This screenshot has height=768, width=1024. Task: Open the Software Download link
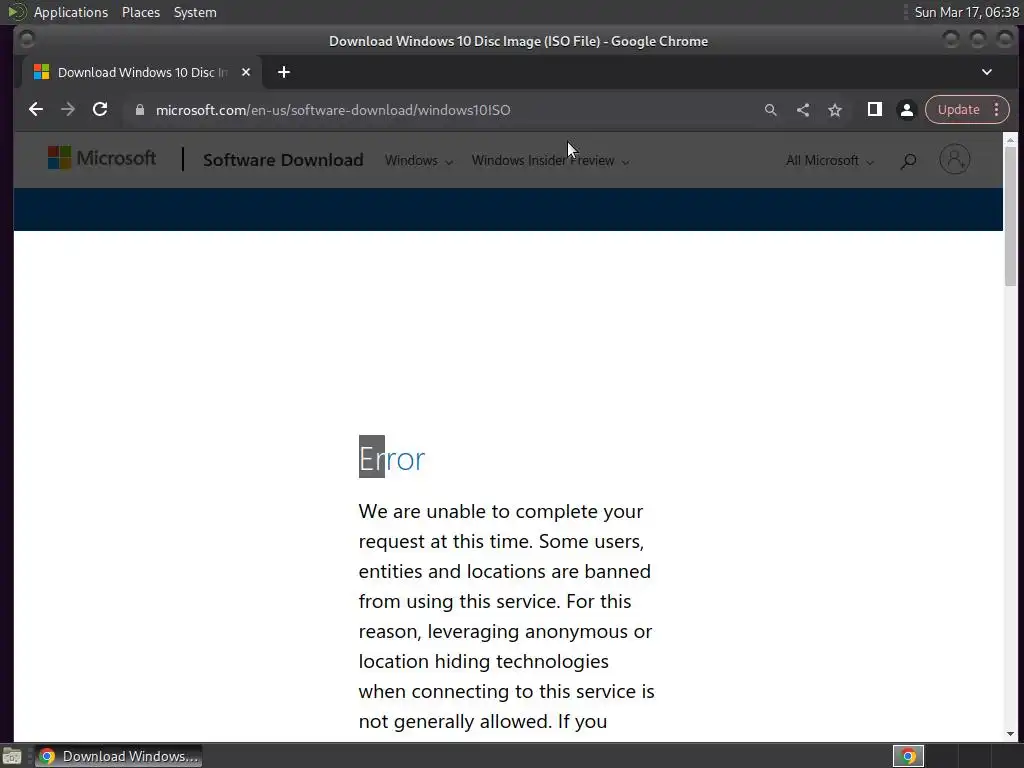click(283, 160)
